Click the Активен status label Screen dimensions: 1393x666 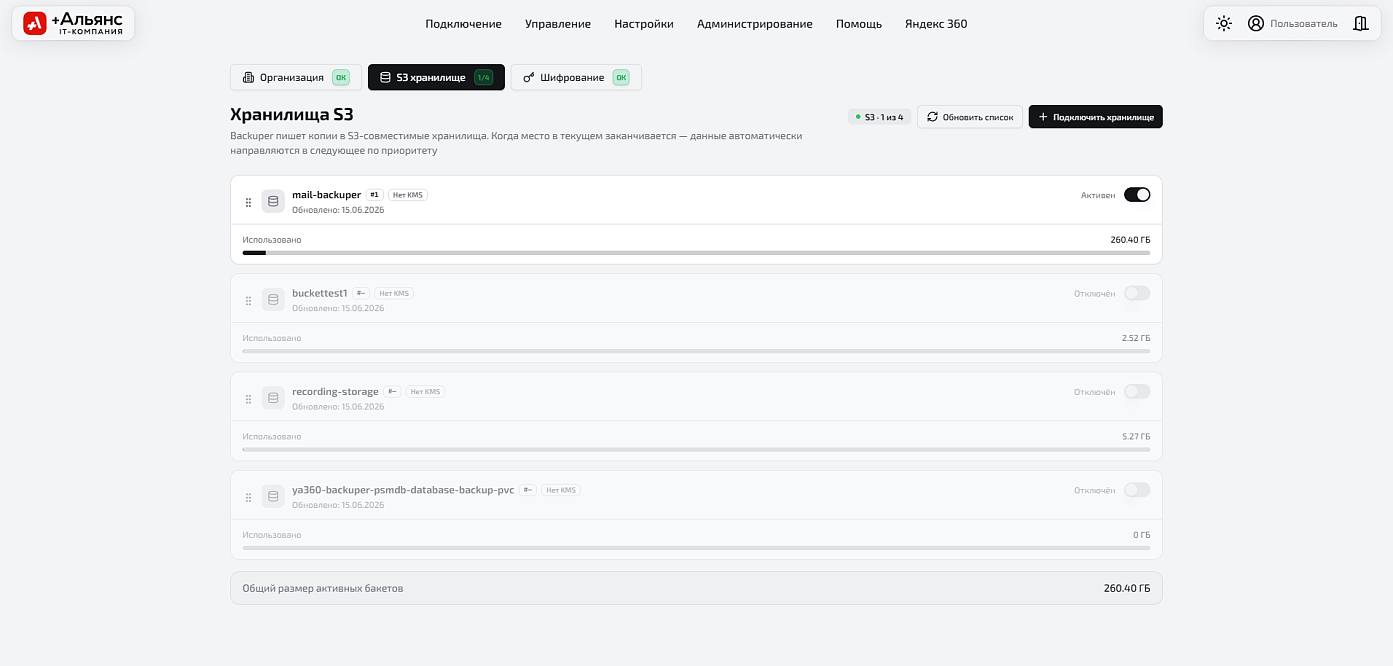(x=1098, y=195)
